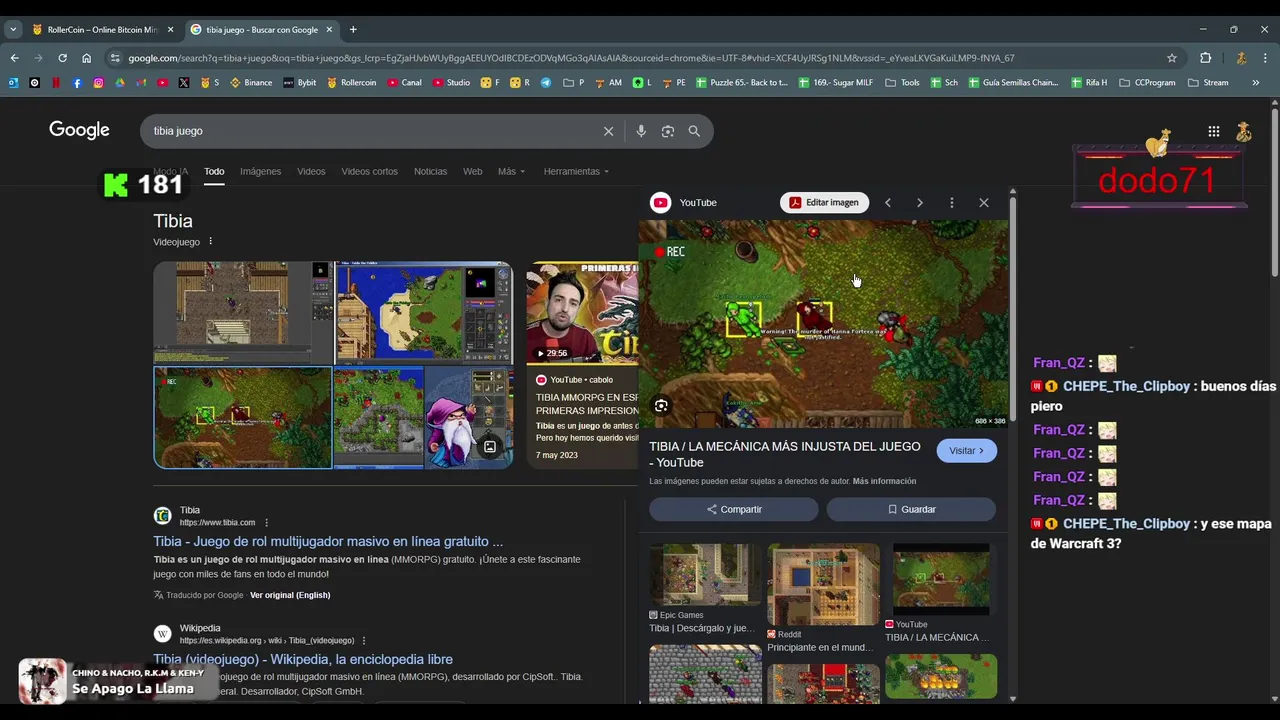
Task: Open the Chrome extensions menu
Action: 1205,58
